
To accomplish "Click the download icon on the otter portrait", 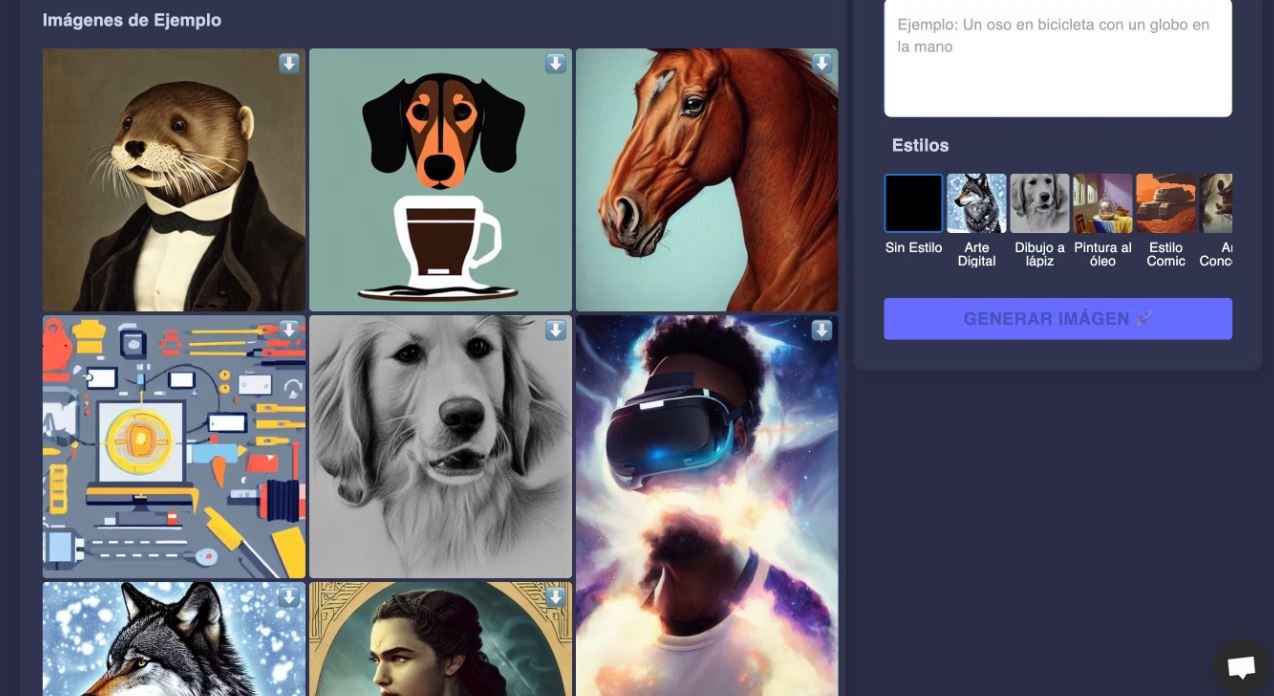I will point(288,63).
